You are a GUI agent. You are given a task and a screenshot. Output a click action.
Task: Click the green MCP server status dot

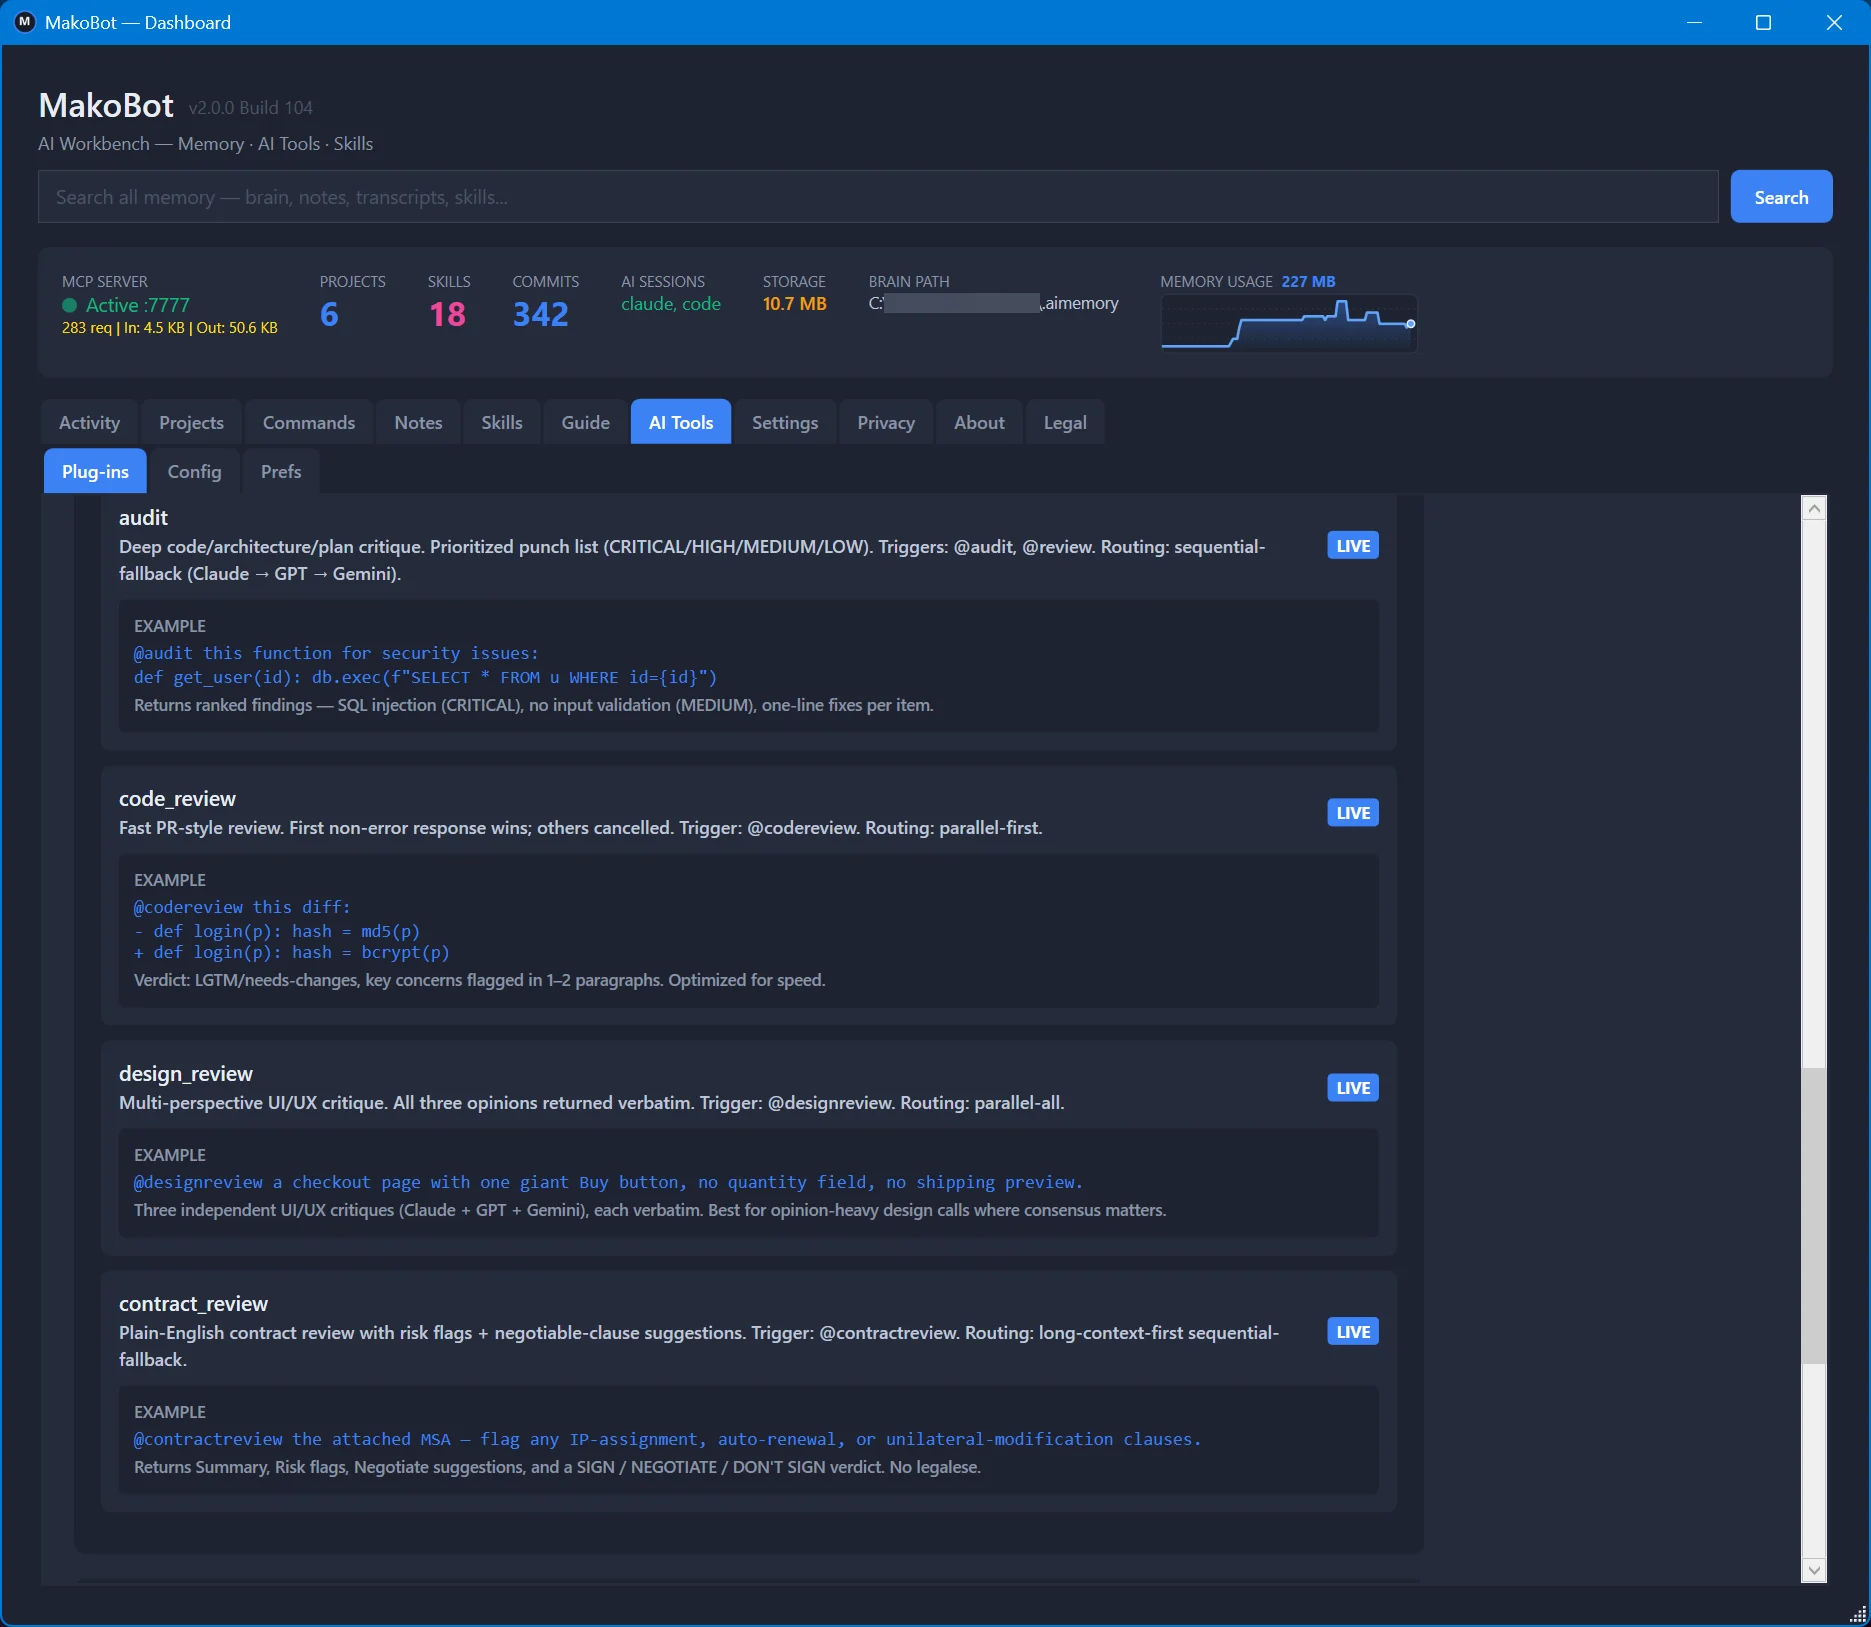pyautogui.click(x=70, y=306)
